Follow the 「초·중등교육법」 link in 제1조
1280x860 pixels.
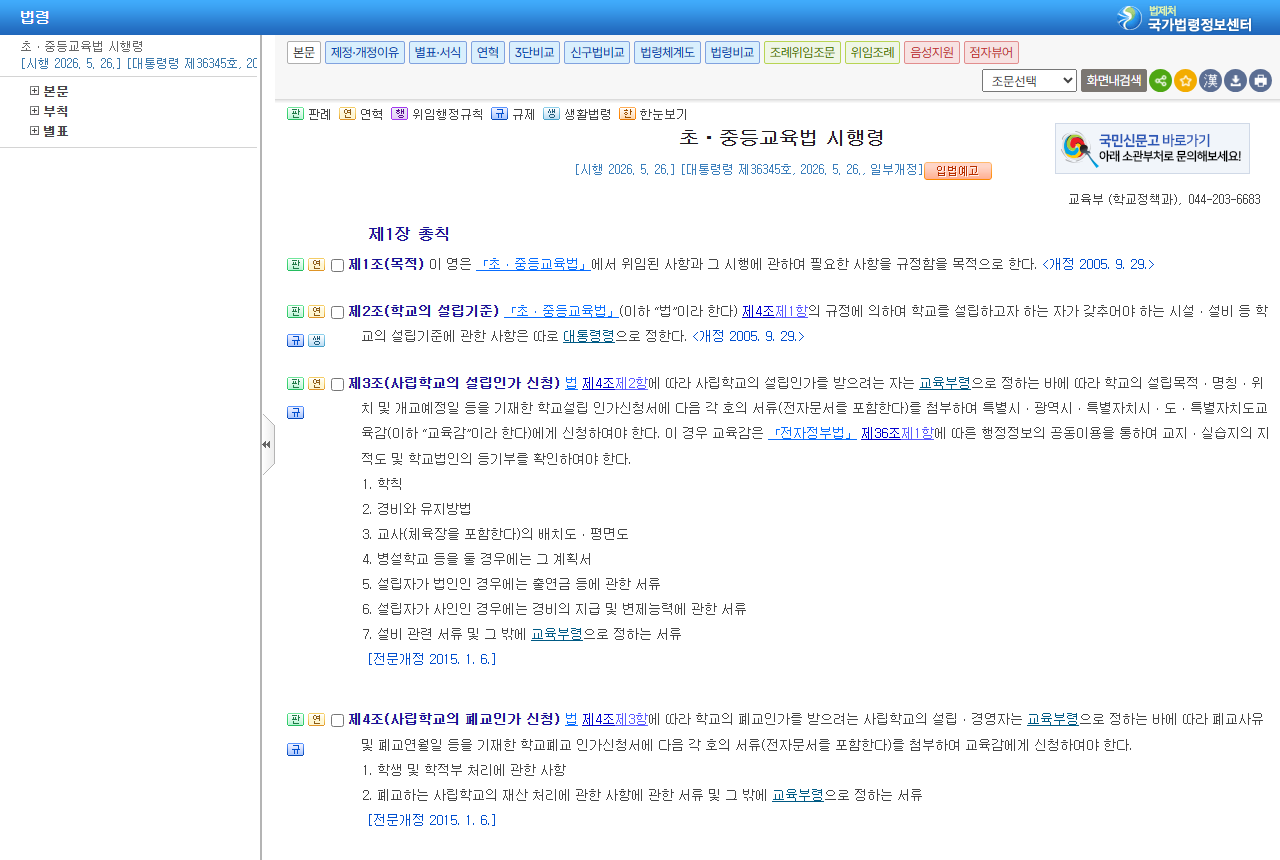pyautogui.click(x=533, y=265)
